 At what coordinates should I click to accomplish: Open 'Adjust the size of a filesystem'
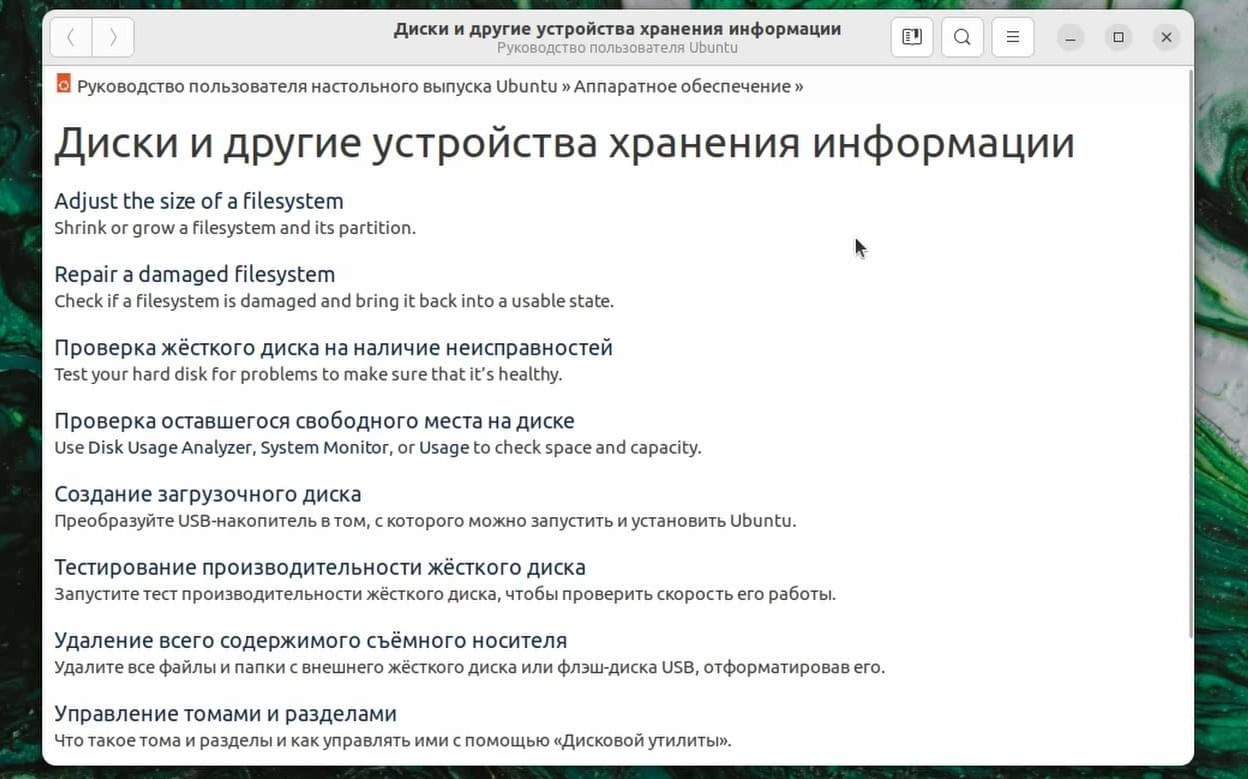pos(199,201)
